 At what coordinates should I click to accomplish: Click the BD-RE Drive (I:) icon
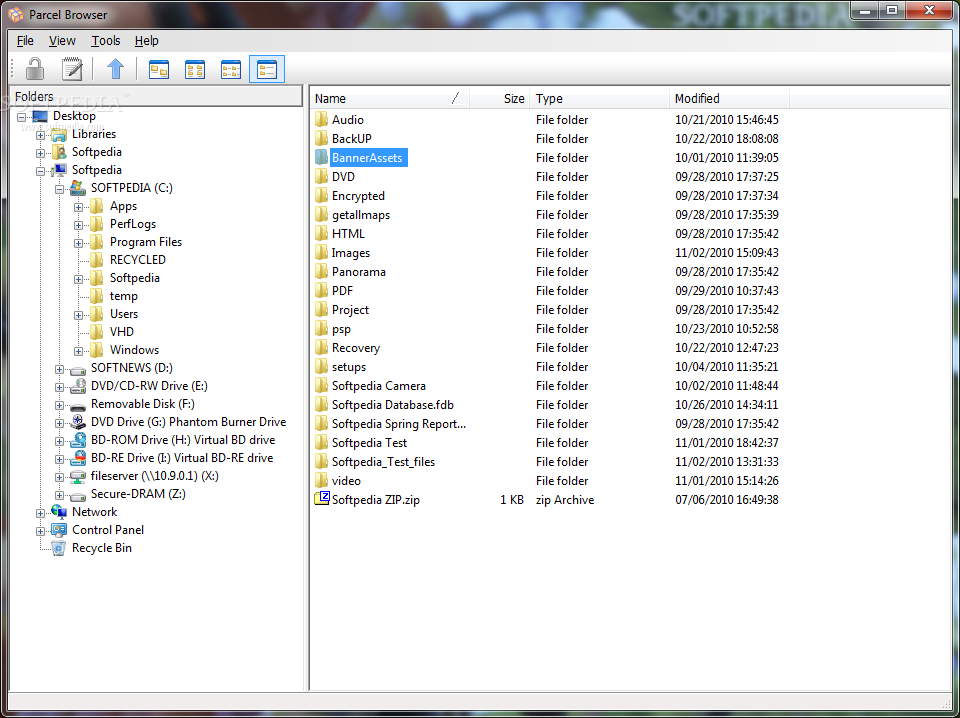tap(78, 458)
